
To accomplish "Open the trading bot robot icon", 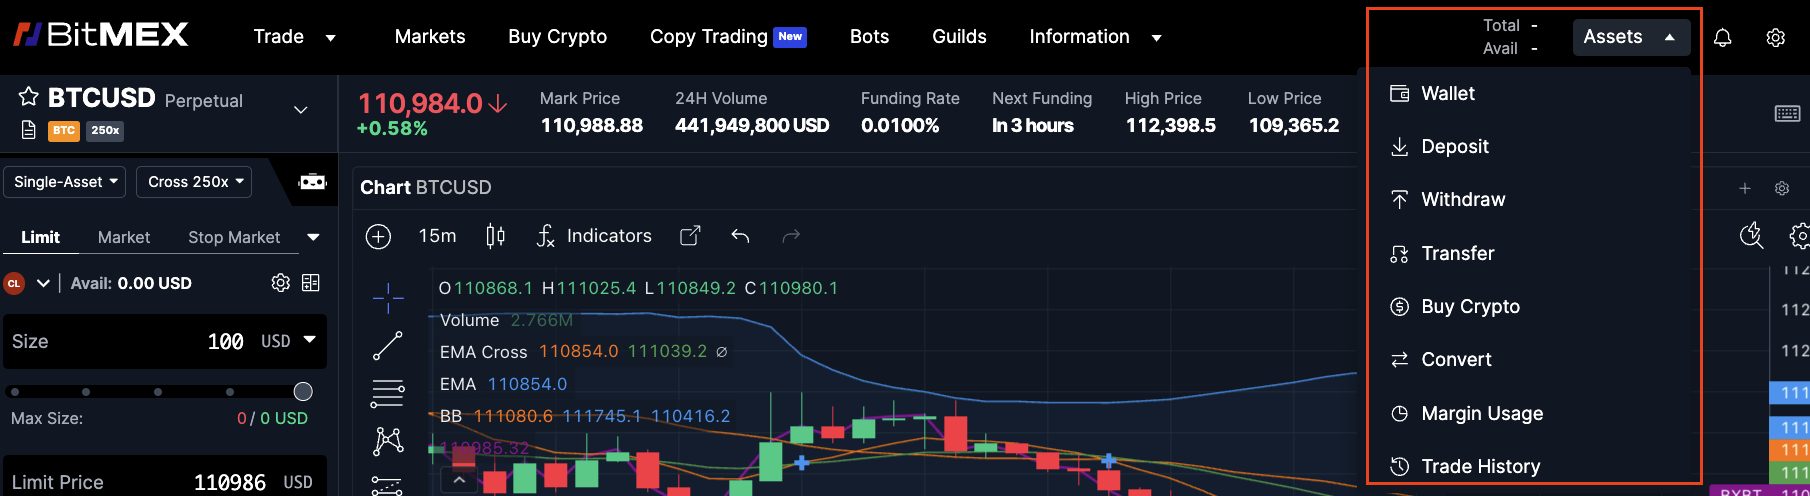I will click(x=313, y=182).
